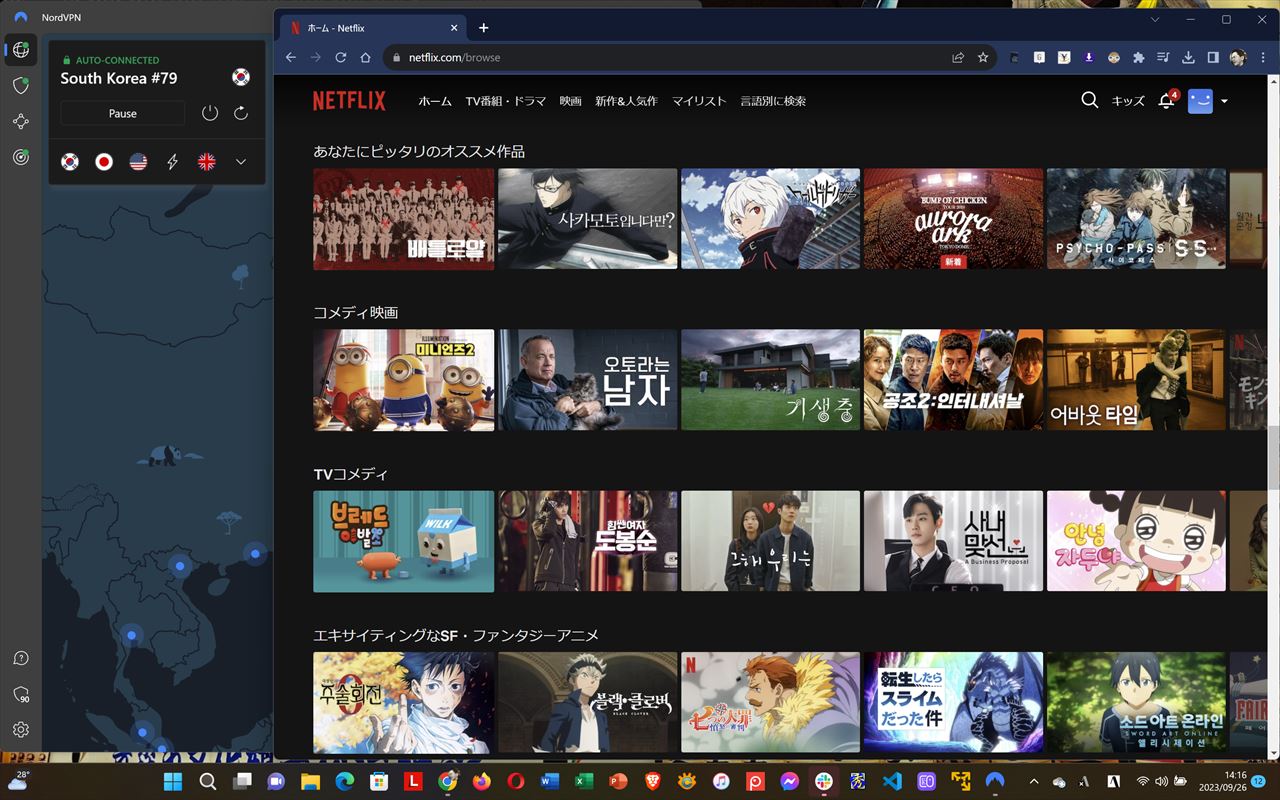Viewport: 1280px width, 800px height.
Task: Click the blue Netflix profile avatar
Action: click(x=1200, y=101)
